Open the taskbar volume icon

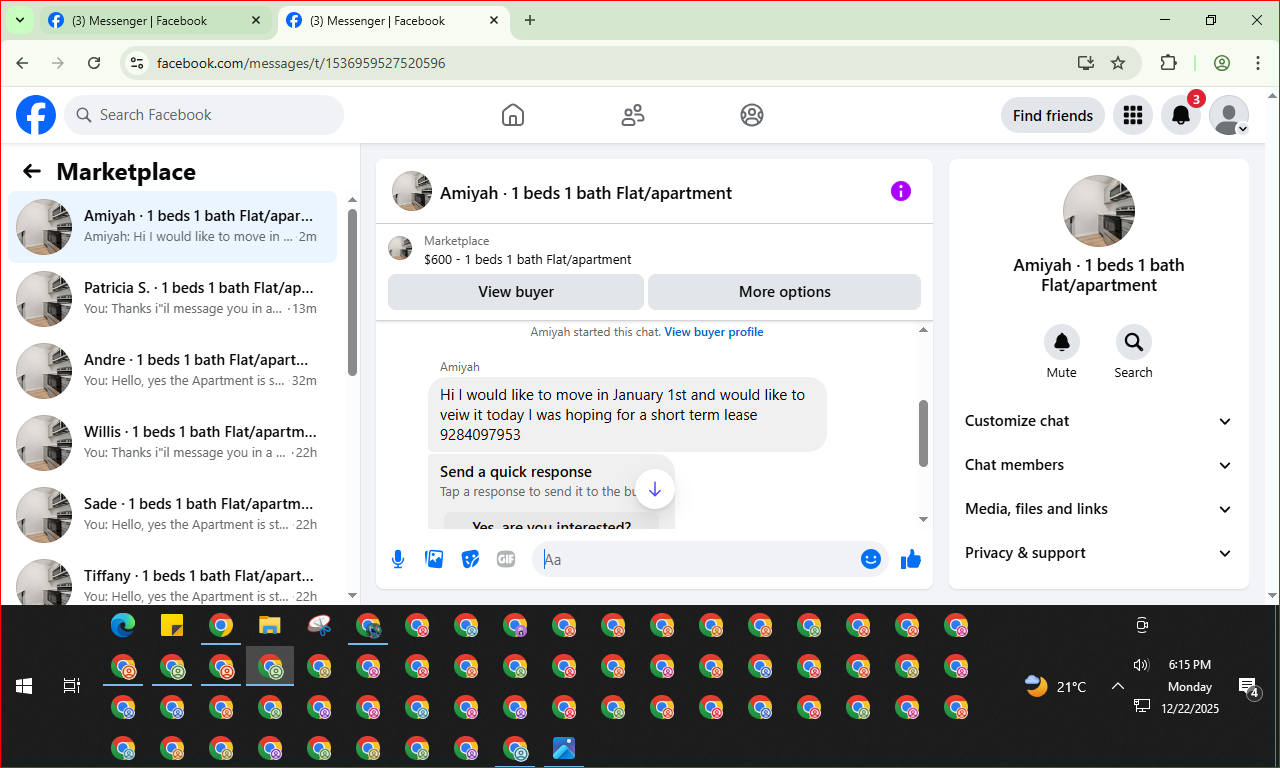pos(1141,665)
